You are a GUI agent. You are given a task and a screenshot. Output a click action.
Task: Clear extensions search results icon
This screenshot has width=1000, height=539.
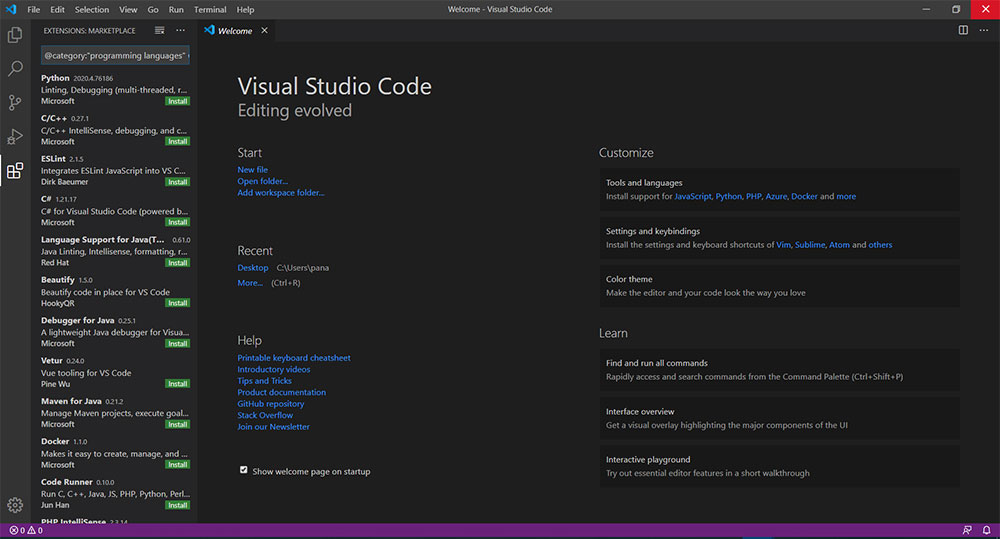159,31
